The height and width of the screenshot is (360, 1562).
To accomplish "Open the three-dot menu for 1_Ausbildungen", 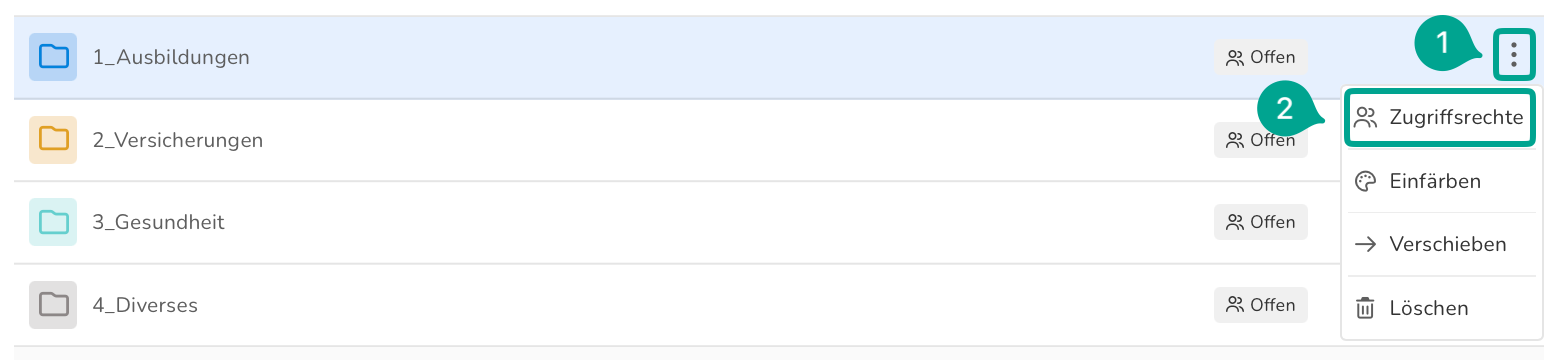I will pos(1514,55).
